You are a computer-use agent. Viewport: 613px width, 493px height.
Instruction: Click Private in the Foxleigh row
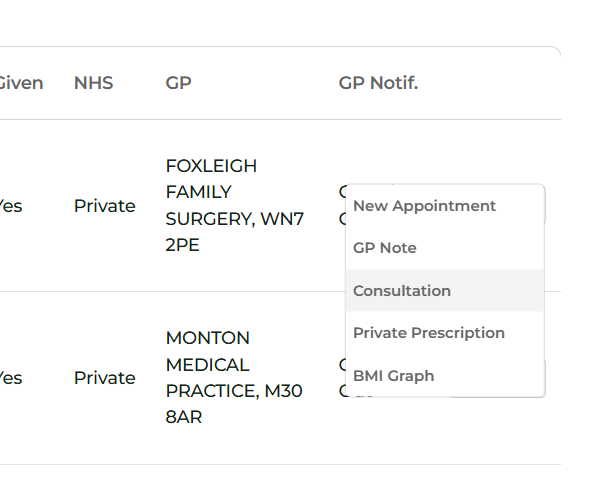[x=104, y=206]
